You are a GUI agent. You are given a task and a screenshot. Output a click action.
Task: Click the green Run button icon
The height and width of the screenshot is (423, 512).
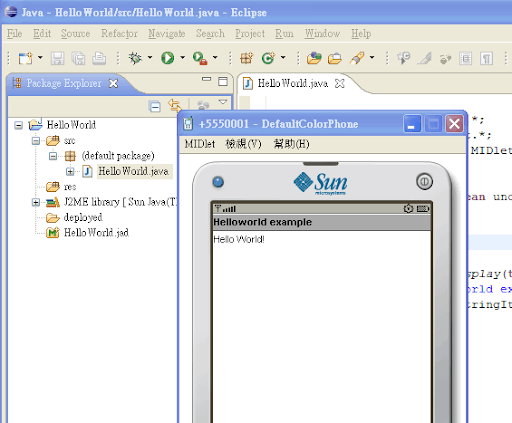(x=168, y=58)
